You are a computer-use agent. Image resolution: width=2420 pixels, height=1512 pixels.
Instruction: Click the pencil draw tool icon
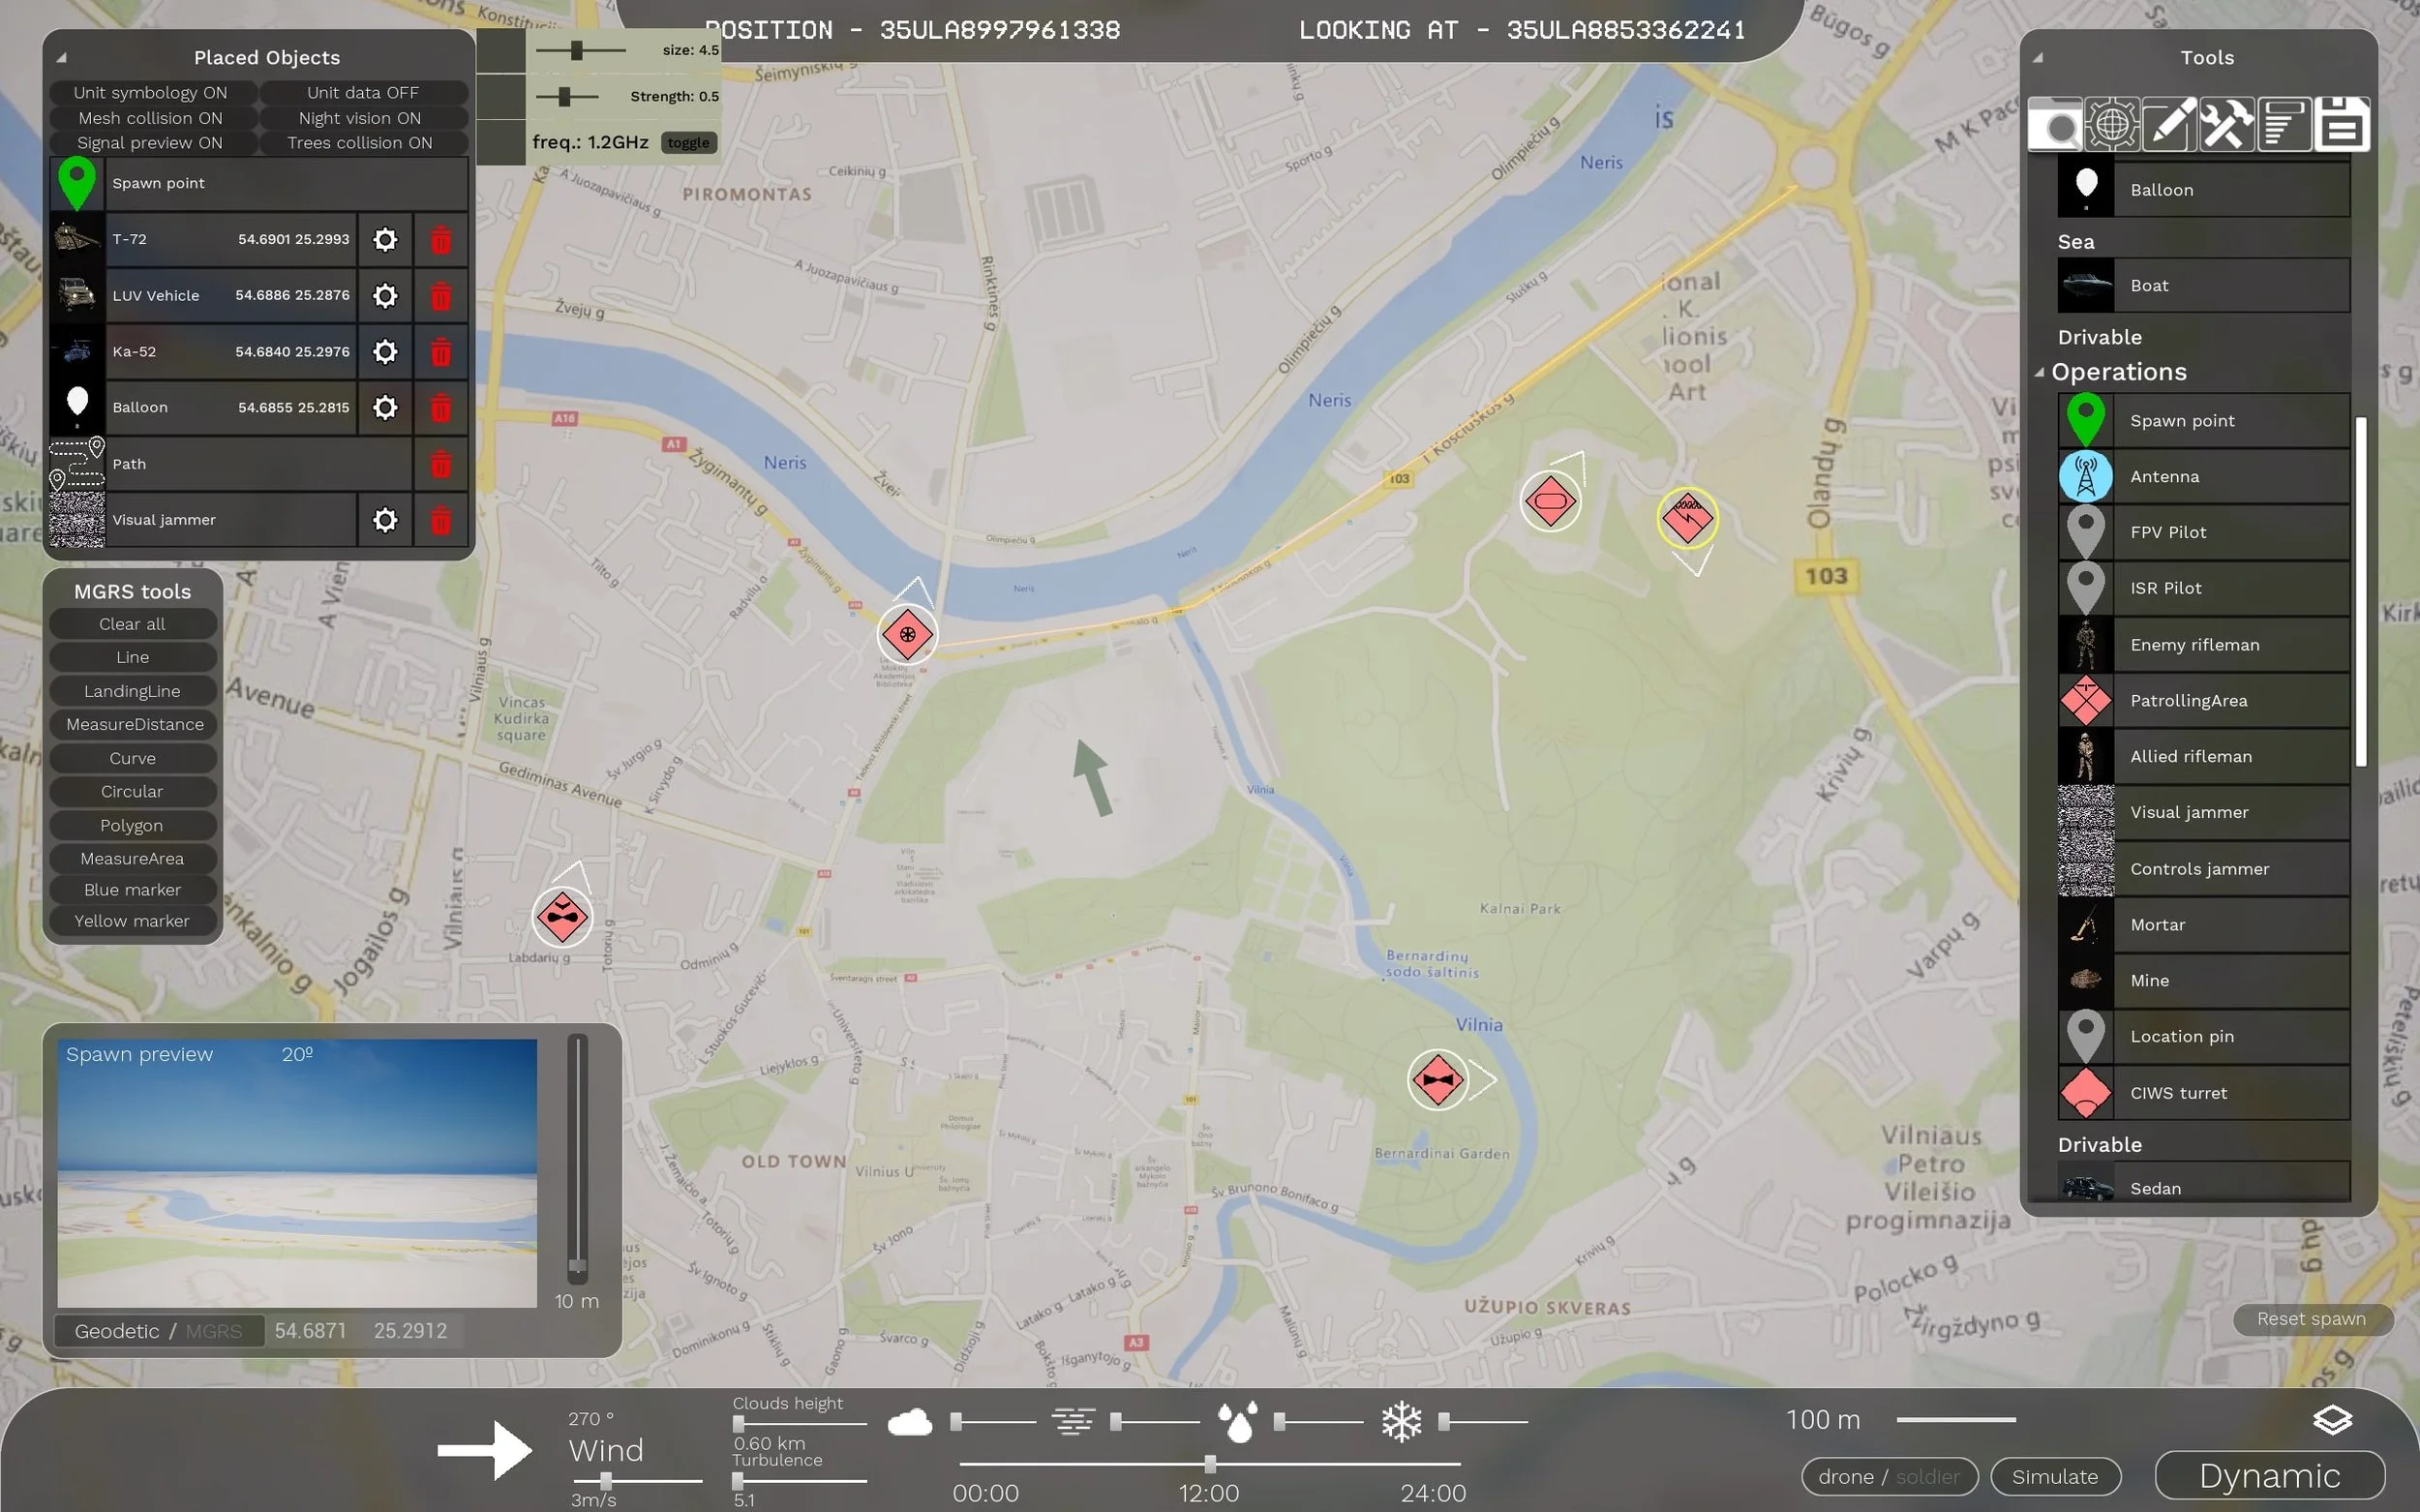2169,125
